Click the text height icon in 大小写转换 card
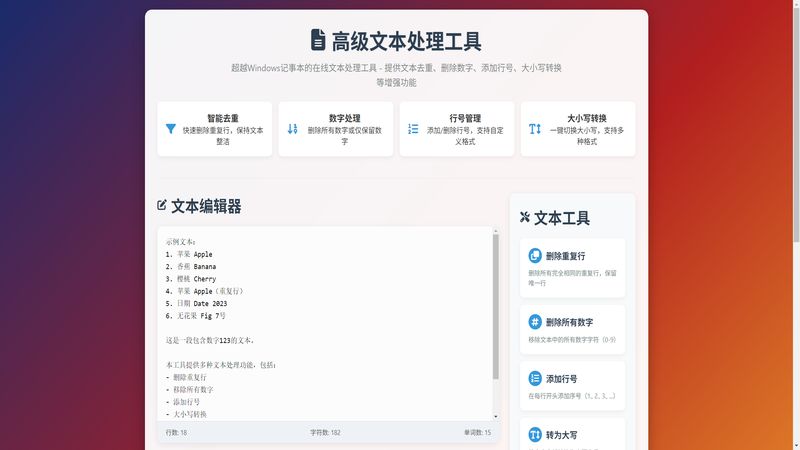Screen dimensions: 800x450 point(535,129)
